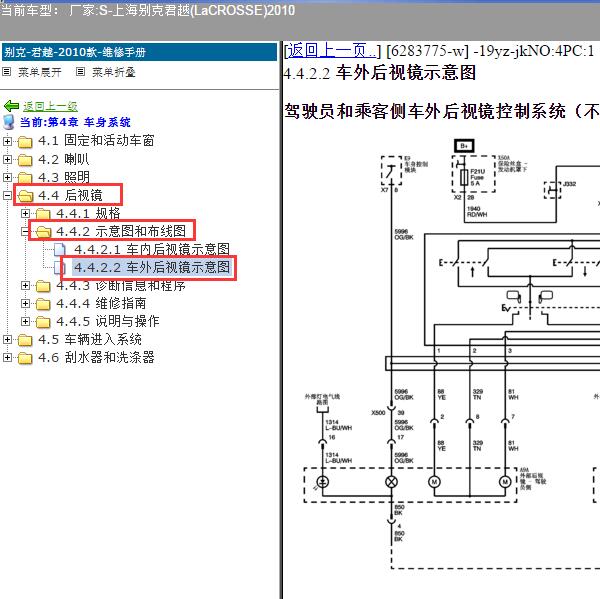The width and height of the screenshot is (600, 599).
Task: Click the 1940 RD/WH wire label
Action: pyautogui.click(x=477, y=211)
